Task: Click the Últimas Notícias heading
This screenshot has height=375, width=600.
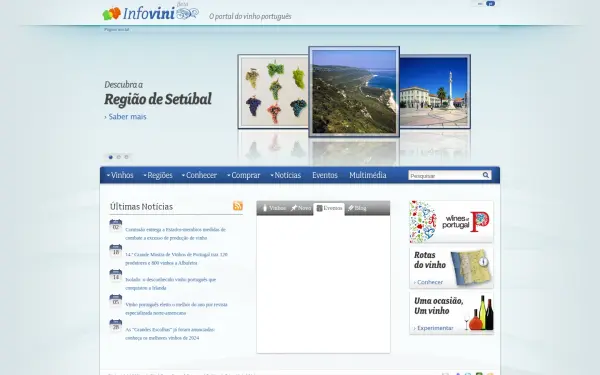Action: tap(141, 207)
